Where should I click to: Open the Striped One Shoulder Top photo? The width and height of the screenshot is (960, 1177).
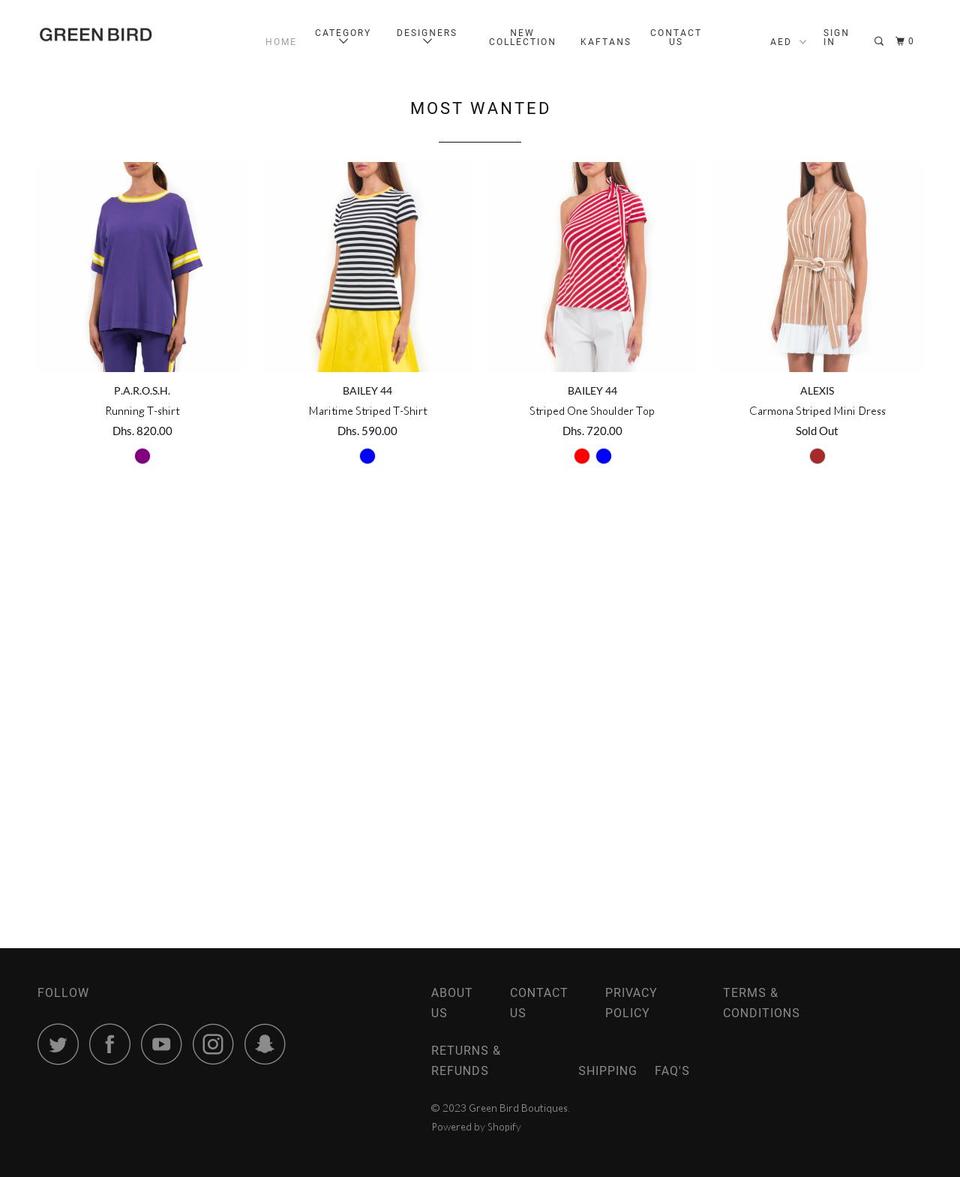(592, 266)
